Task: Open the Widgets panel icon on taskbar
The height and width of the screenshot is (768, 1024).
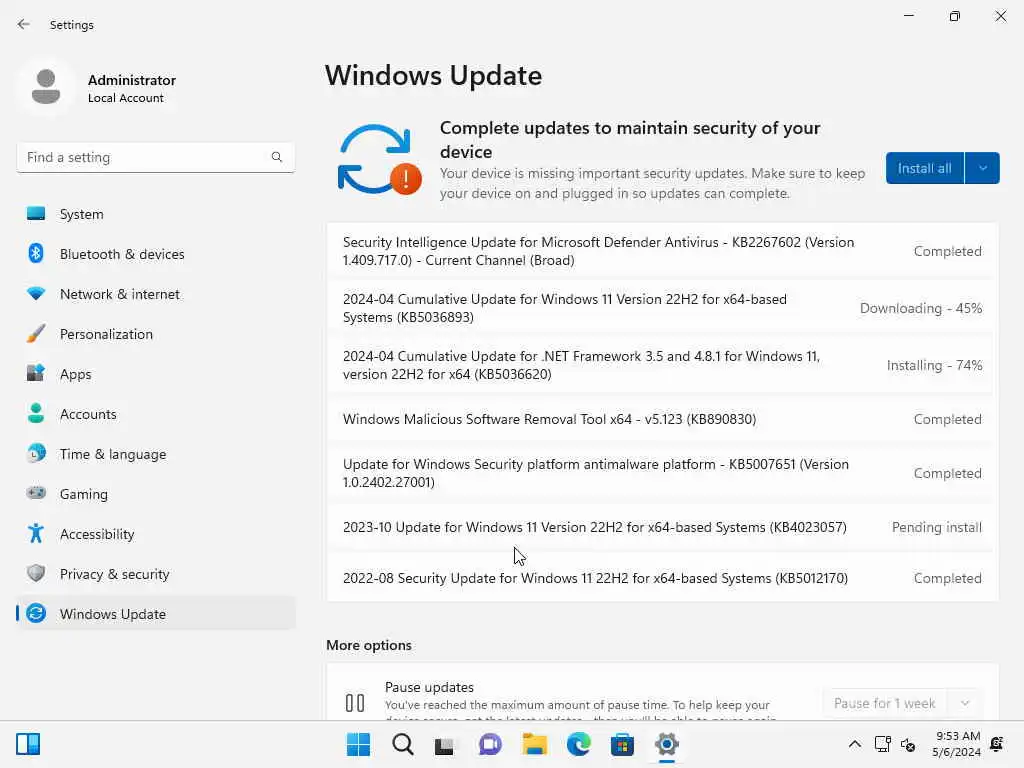Action: (28, 744)
